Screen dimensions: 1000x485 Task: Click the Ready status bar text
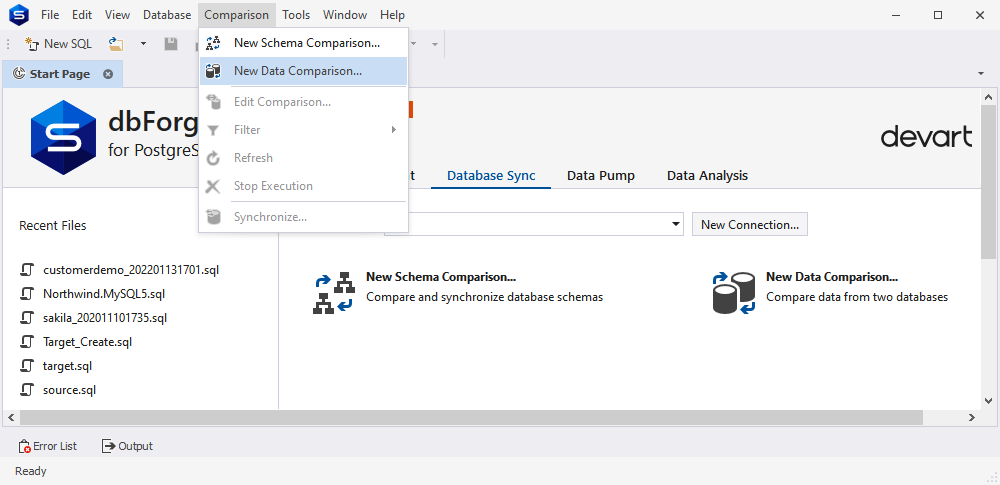(x=31, y=472)
